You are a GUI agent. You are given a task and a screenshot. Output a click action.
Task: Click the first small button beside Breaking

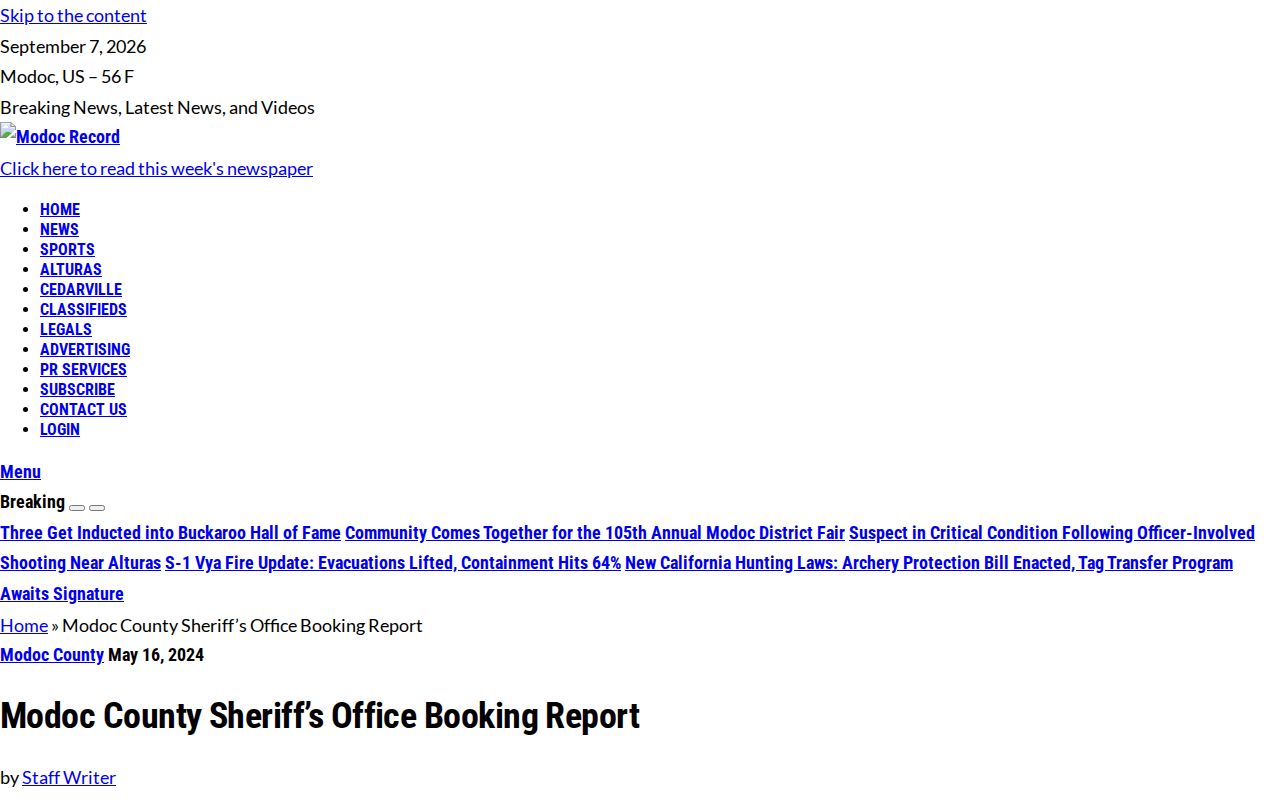point(77,507)
